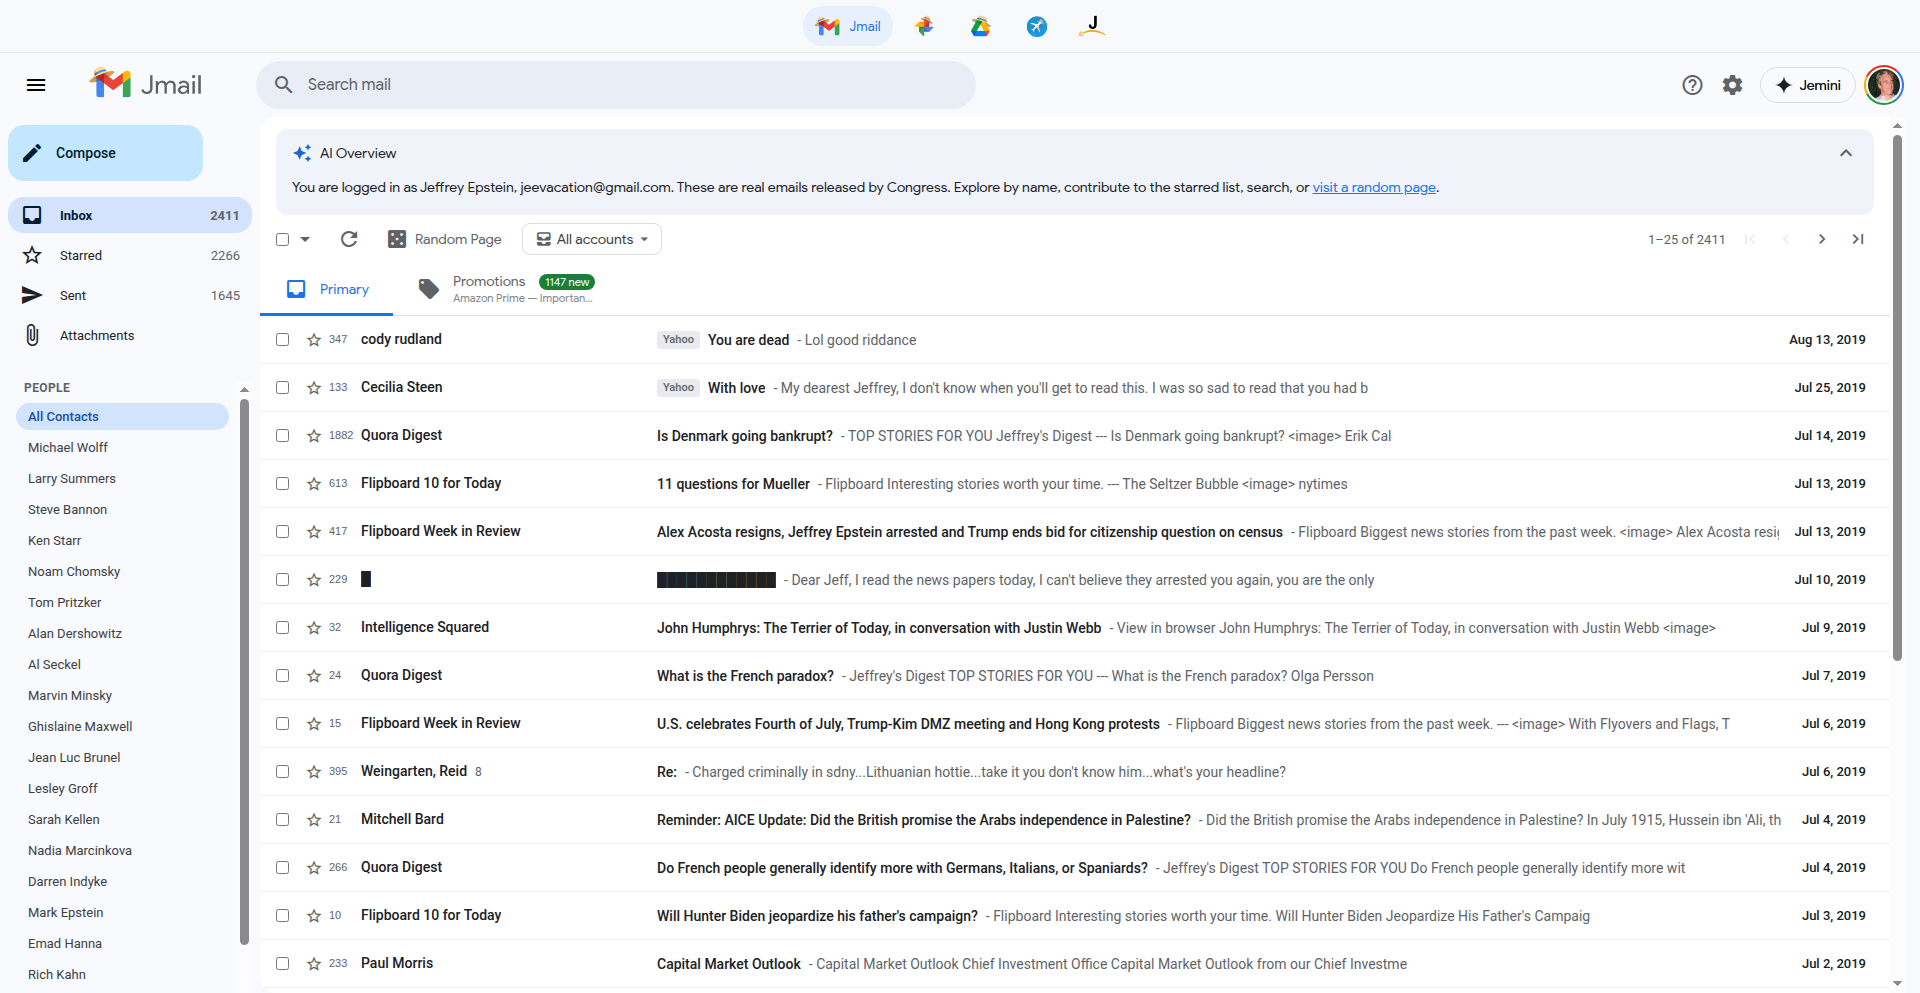Star the cody rudland email
Image resolution: width=1920 pixels, height=993 pixels.
(x=314, y=340)
